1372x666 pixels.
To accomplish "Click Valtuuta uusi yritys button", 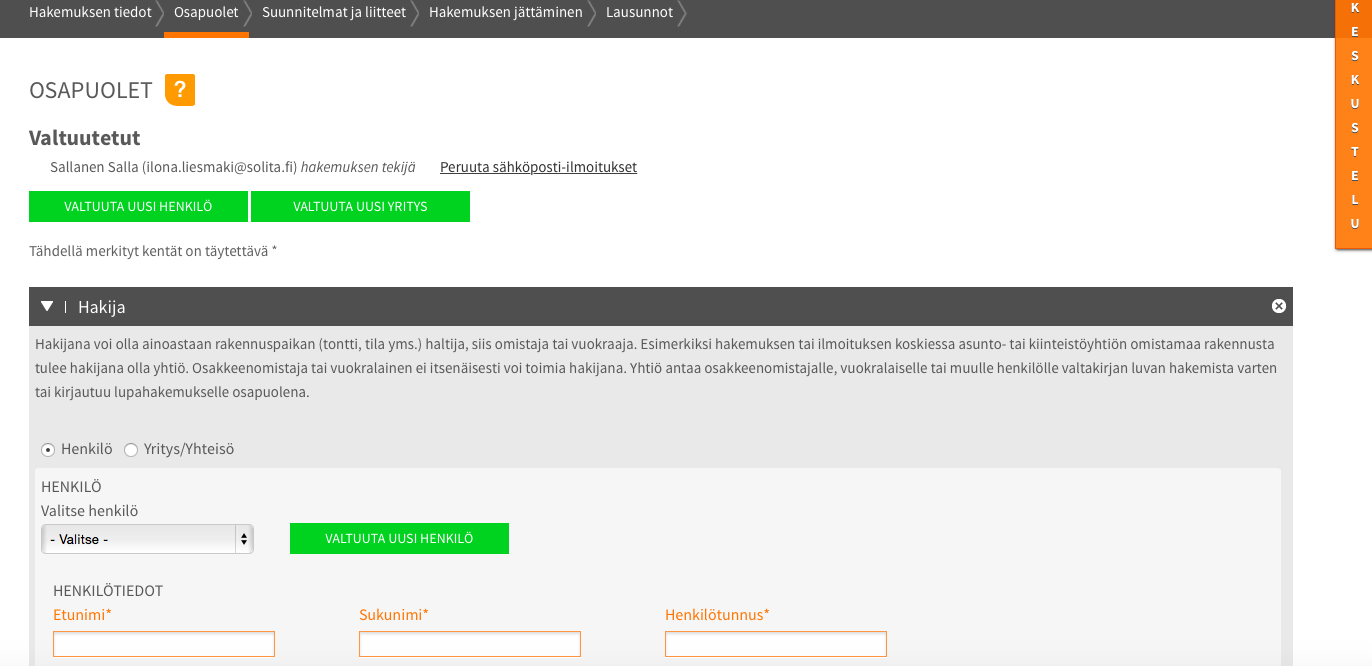I will pyautogui.click(x=360, y=207).
